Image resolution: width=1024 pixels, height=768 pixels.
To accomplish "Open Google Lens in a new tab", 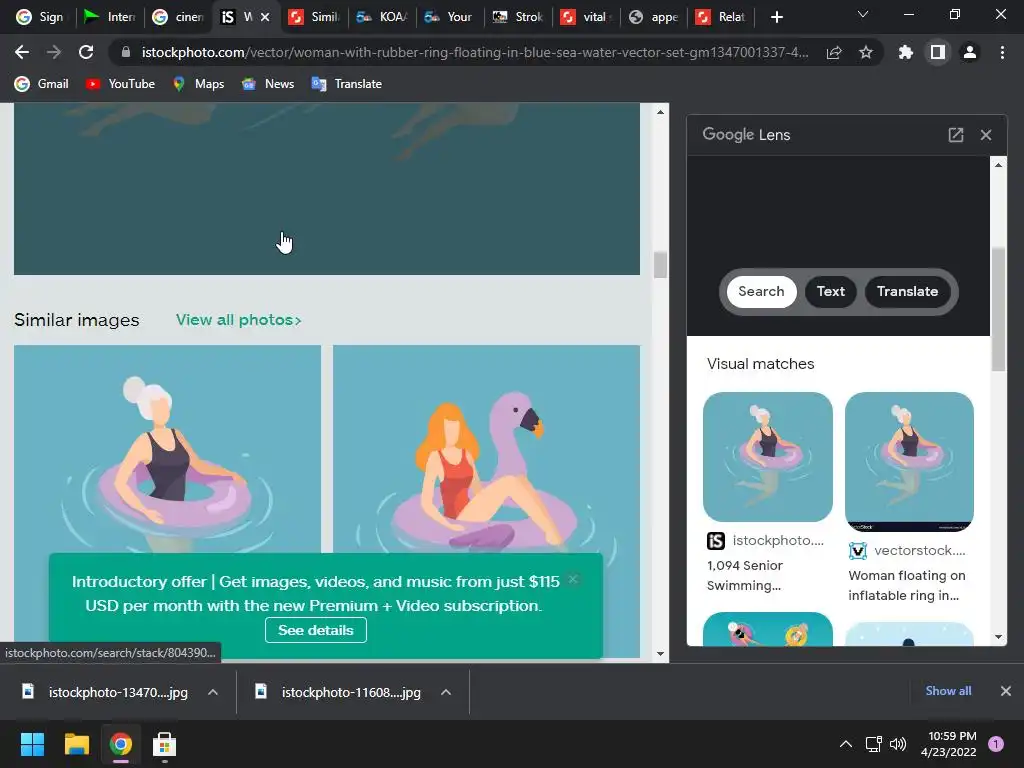I will (955, 135).
